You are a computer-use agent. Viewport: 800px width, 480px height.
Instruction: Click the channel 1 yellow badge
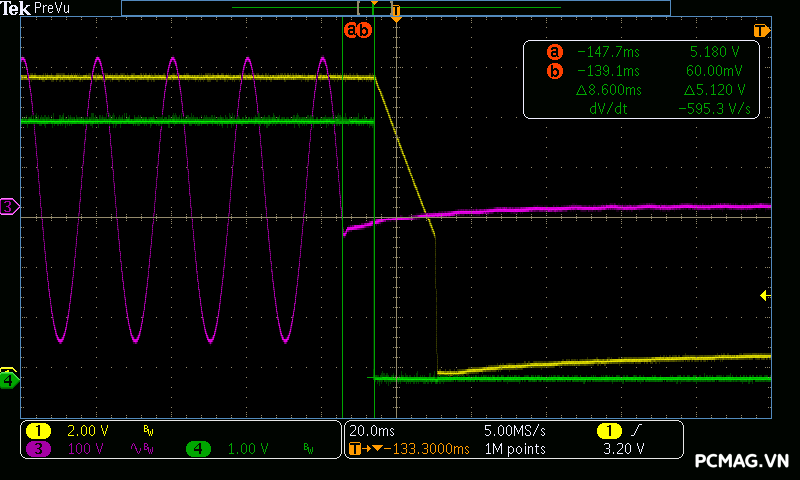(x=38, y=430)
